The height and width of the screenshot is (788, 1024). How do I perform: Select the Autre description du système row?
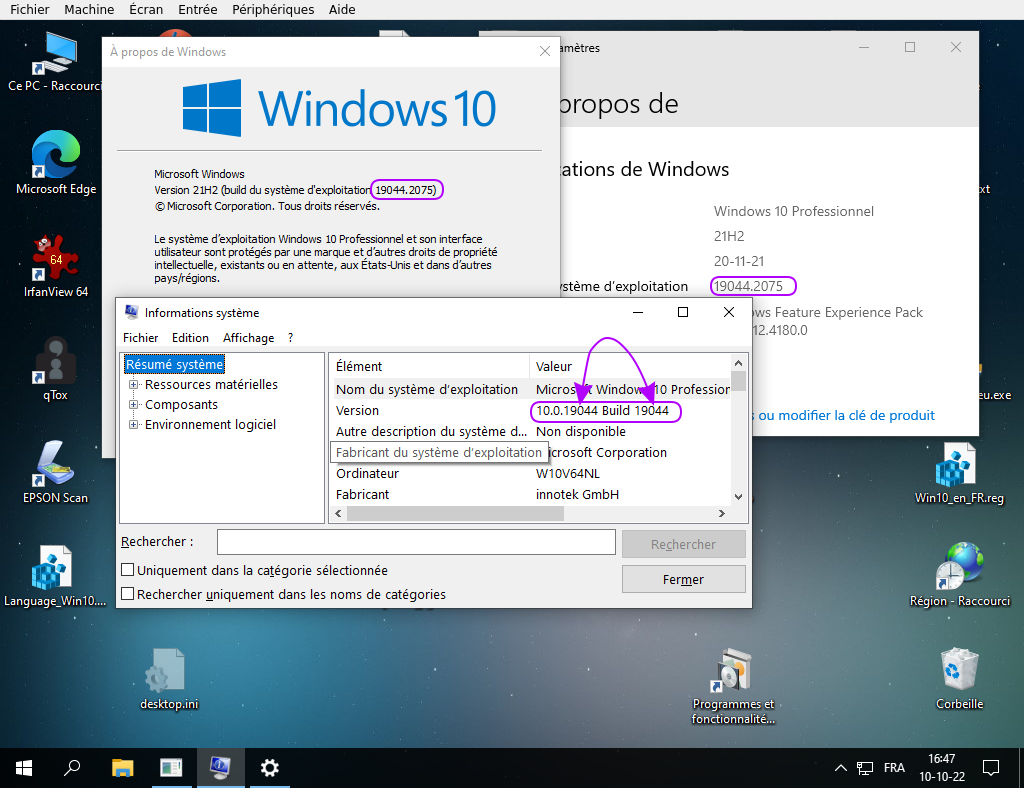[x=532, y=432]
